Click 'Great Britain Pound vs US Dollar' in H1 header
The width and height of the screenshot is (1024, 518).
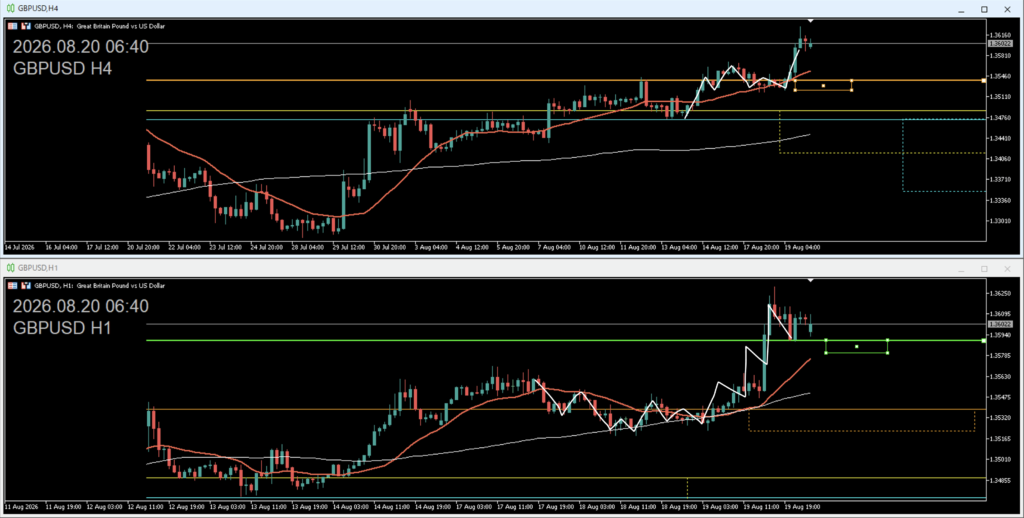tap(121, 285)
